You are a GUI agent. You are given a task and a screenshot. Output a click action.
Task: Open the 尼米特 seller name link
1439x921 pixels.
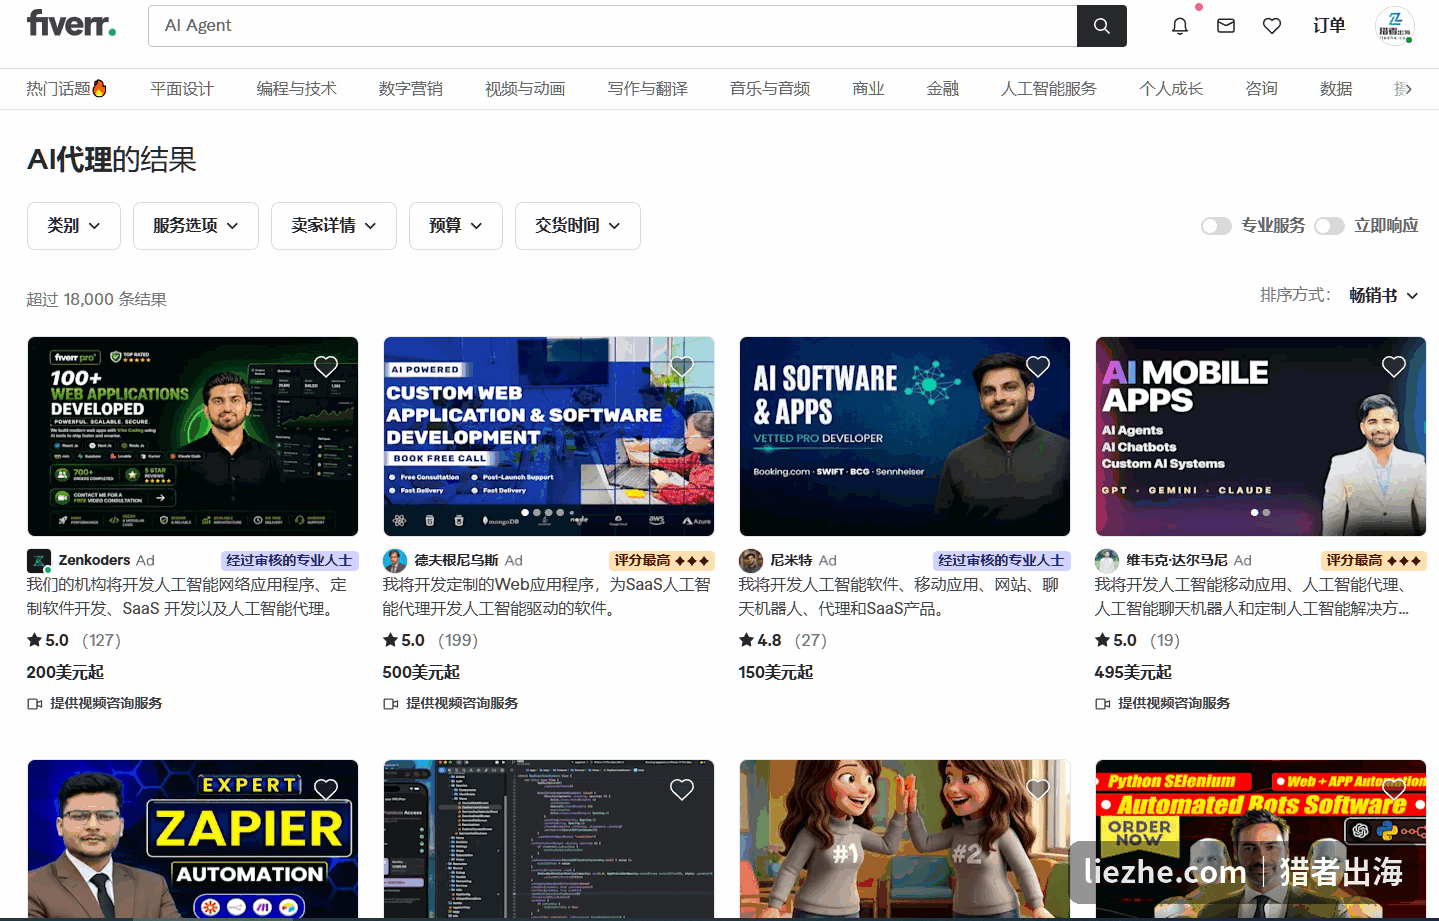pos(791,561)
